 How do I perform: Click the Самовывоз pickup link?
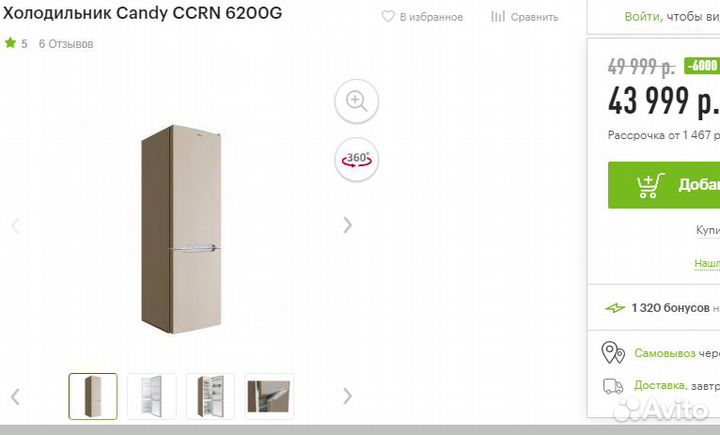(x=665, y=353)
